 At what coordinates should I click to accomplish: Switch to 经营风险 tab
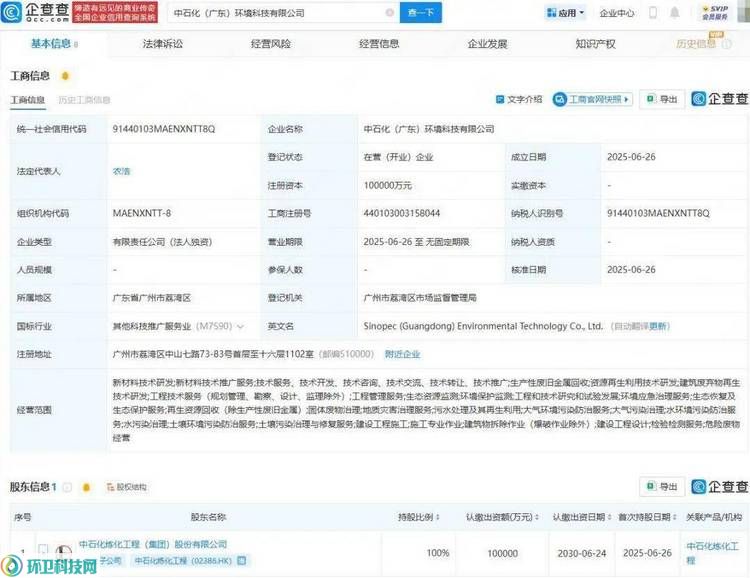click(x=271, y=44)
